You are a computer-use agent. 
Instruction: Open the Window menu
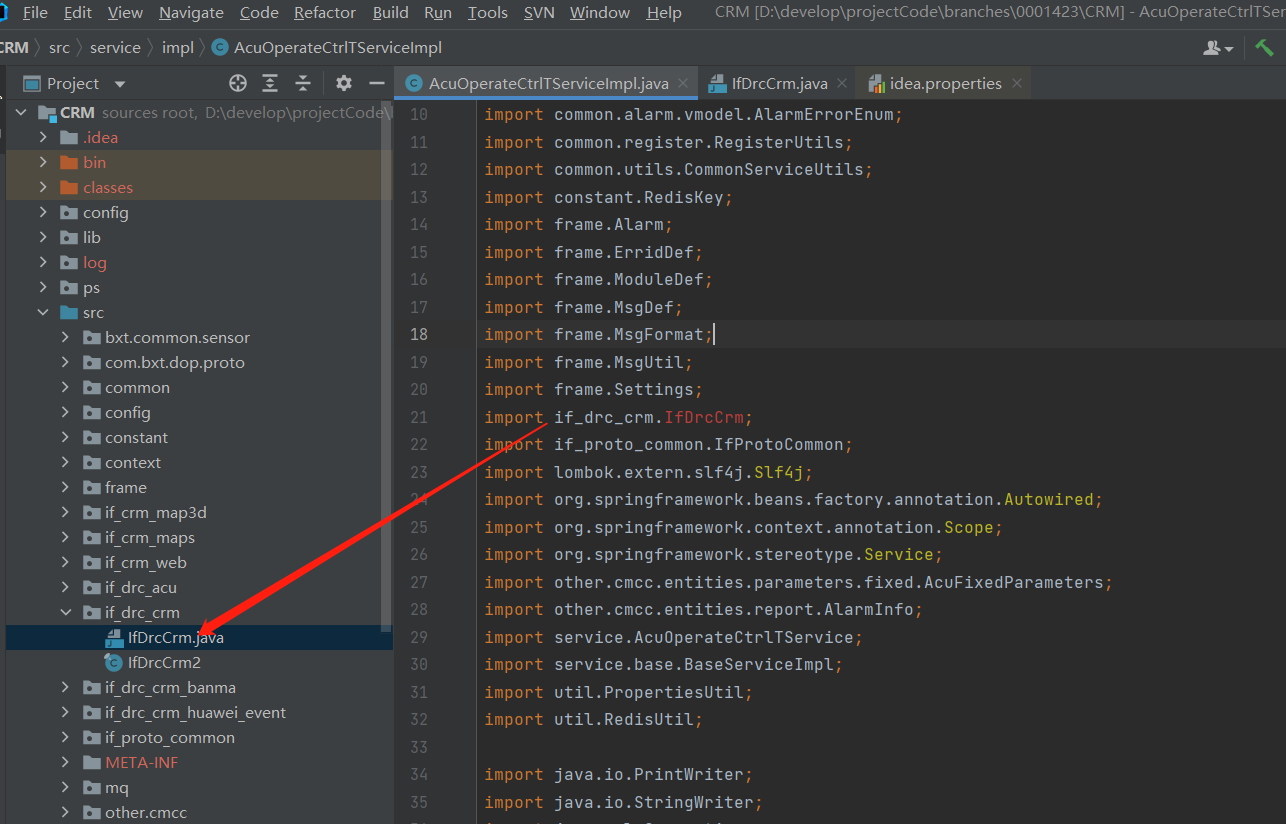pos(600,12)
